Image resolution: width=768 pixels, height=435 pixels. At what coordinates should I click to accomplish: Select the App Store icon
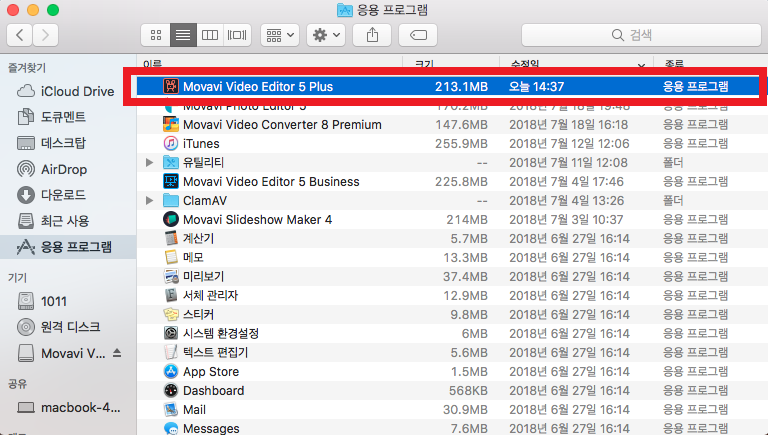tap(170, 371)
